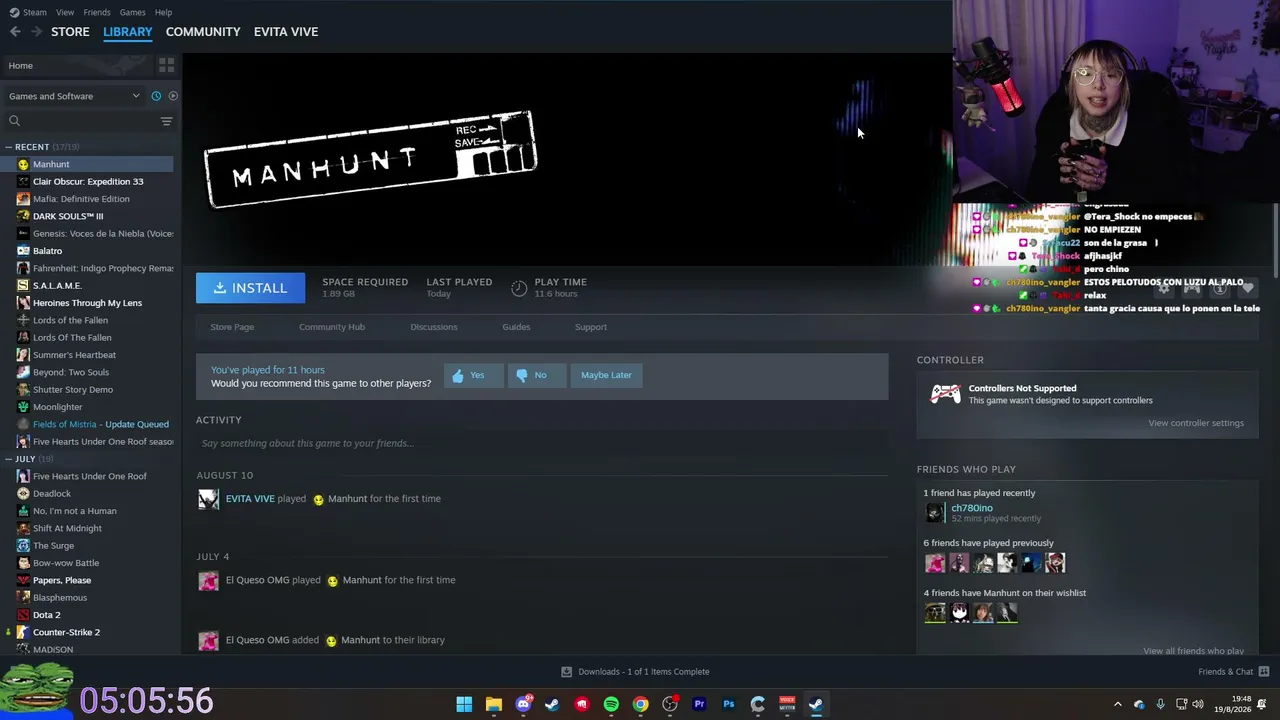Open Discussions link
The height and width of the screenshot is (720, 1280).
point(434,327)
